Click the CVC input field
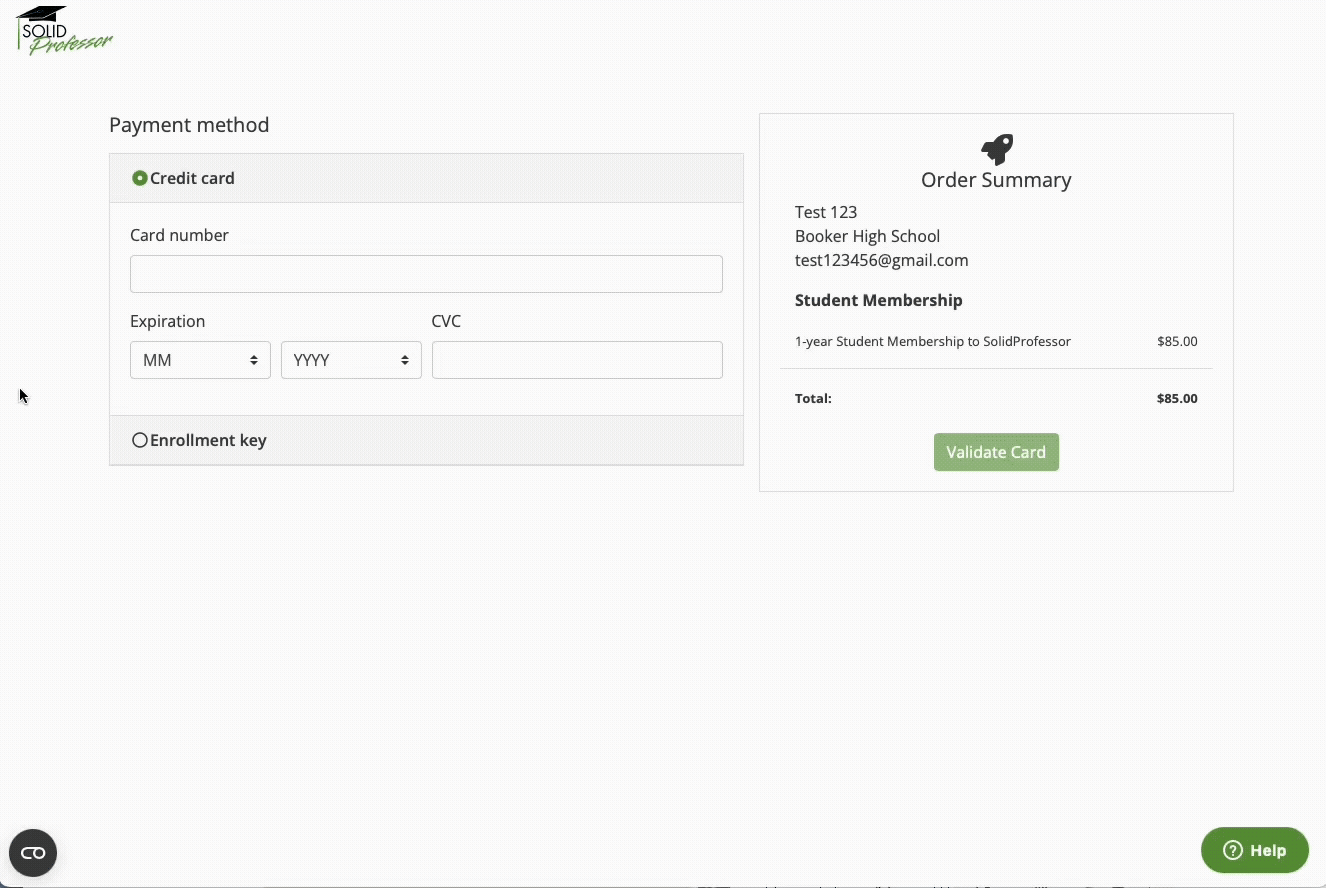1326x888 pixels. click(577, 360)
